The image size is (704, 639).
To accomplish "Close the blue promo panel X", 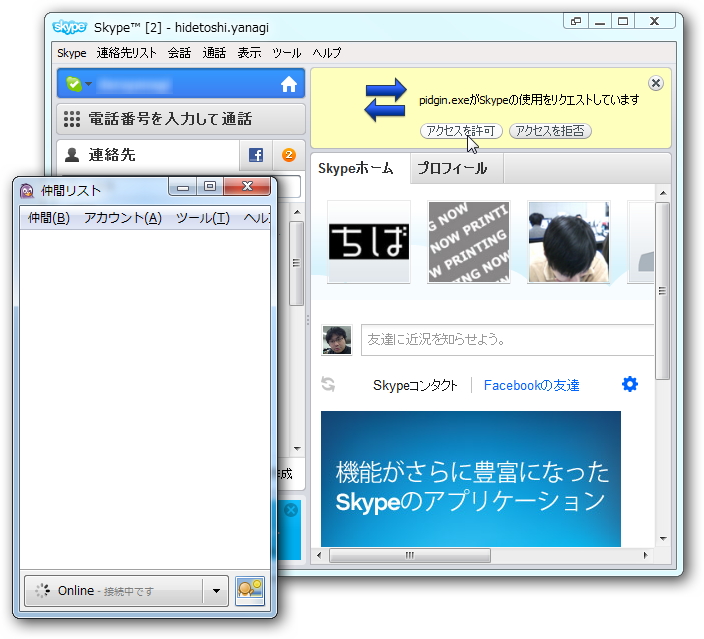I will tap(291, 510).
